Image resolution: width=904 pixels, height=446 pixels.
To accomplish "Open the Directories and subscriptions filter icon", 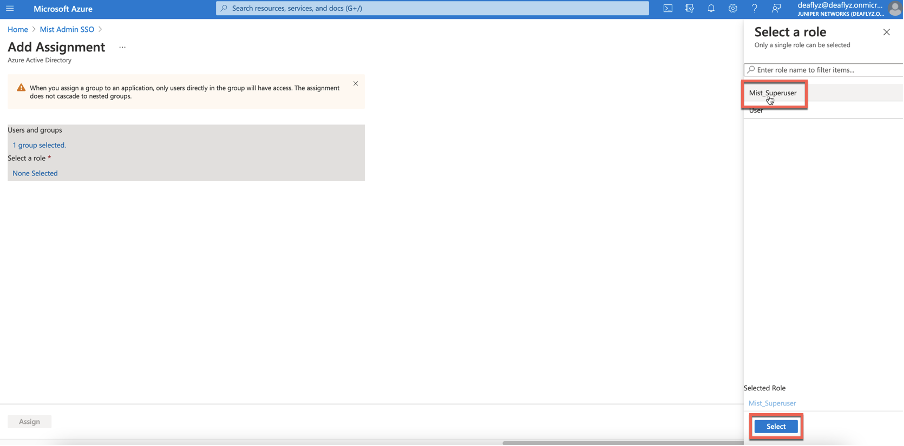I will (689, 8).
